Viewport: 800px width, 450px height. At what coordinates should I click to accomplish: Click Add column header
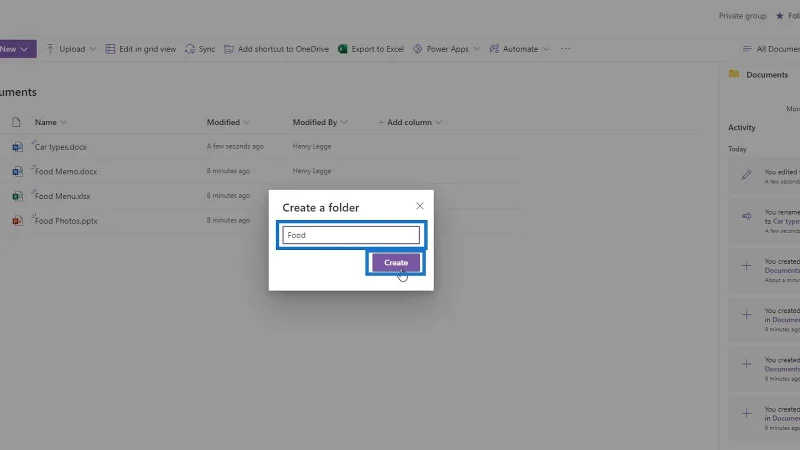(x=410, y=122)
